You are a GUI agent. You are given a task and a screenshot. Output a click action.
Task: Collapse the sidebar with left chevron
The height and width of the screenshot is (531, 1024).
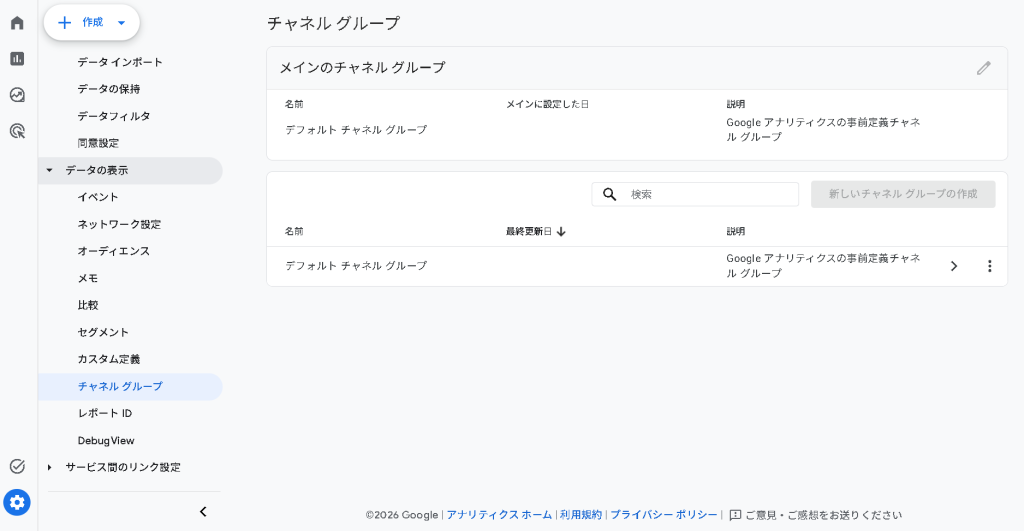[203, 511]
